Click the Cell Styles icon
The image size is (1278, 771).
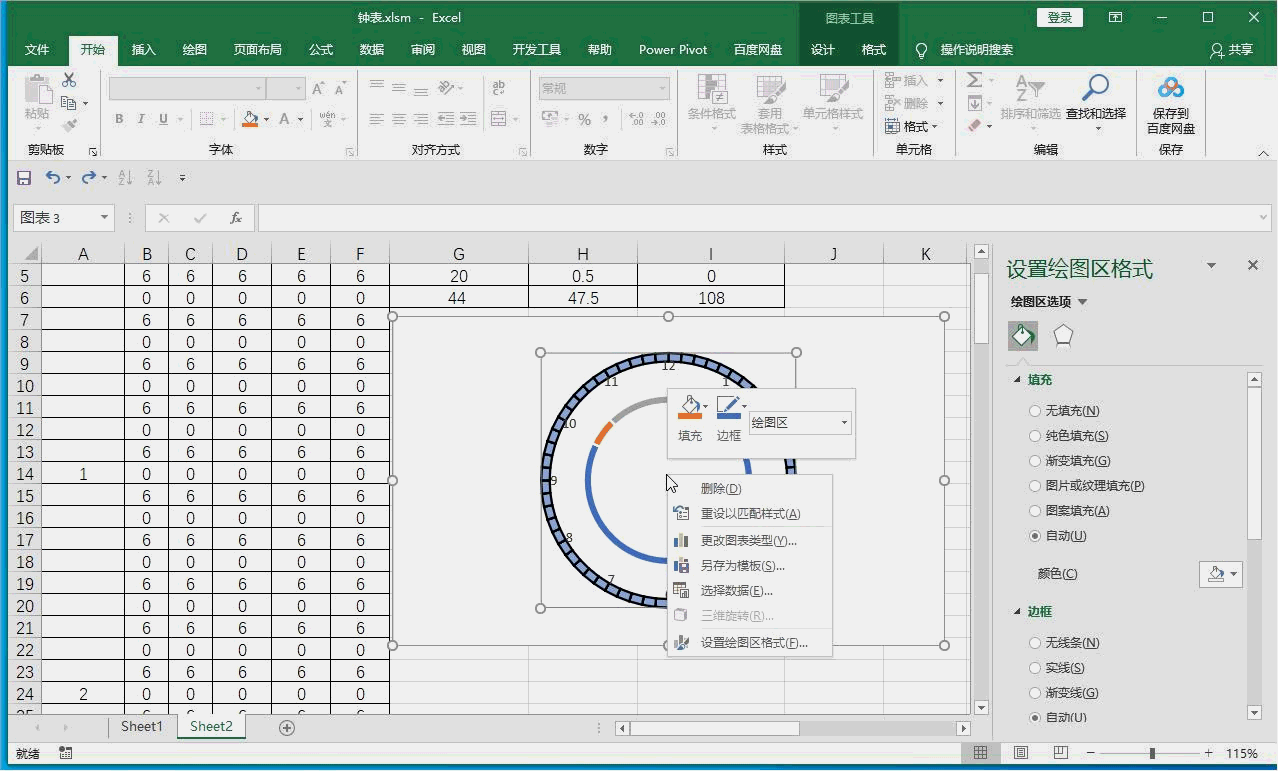(833, 89)
